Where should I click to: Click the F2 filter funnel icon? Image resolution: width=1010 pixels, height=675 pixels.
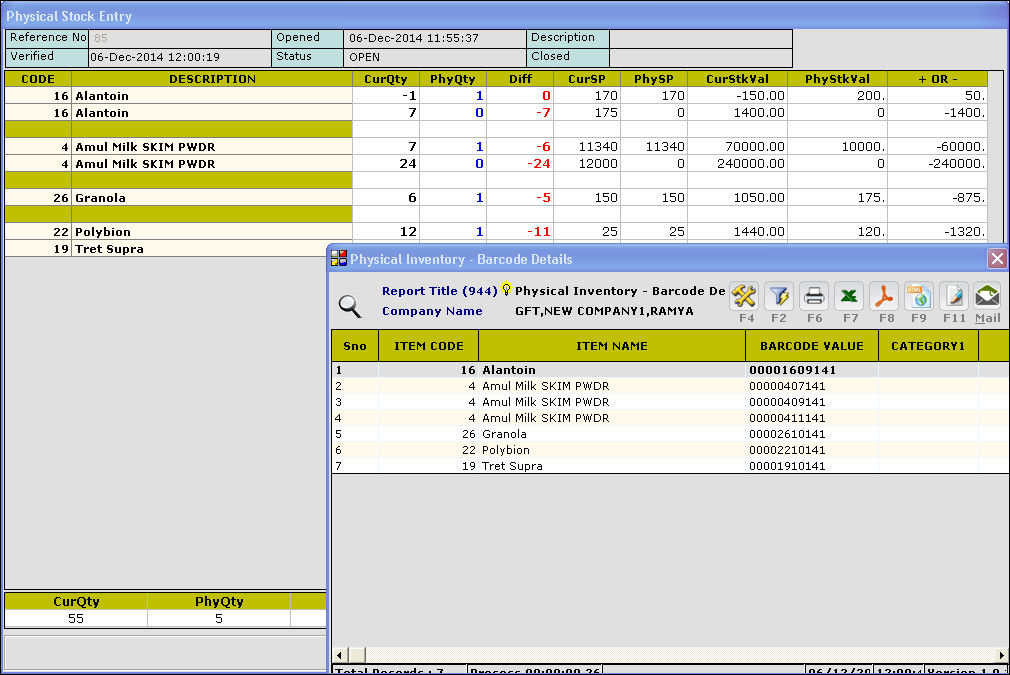click(x=779, y=296)
